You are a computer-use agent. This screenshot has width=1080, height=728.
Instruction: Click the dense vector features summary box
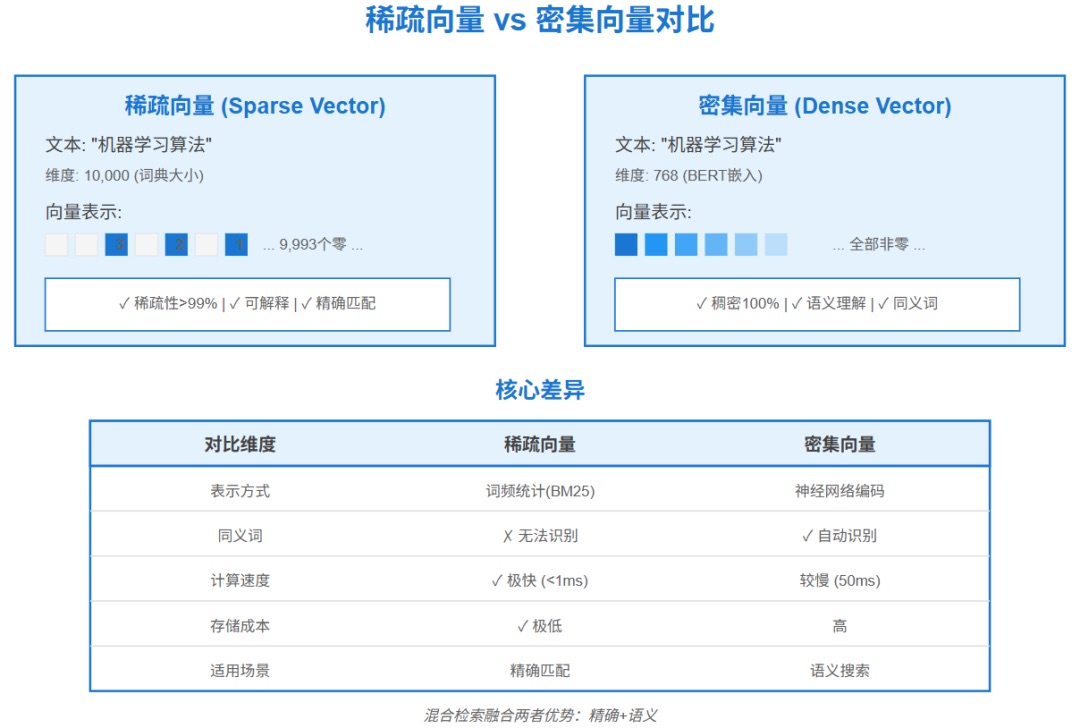817,304
